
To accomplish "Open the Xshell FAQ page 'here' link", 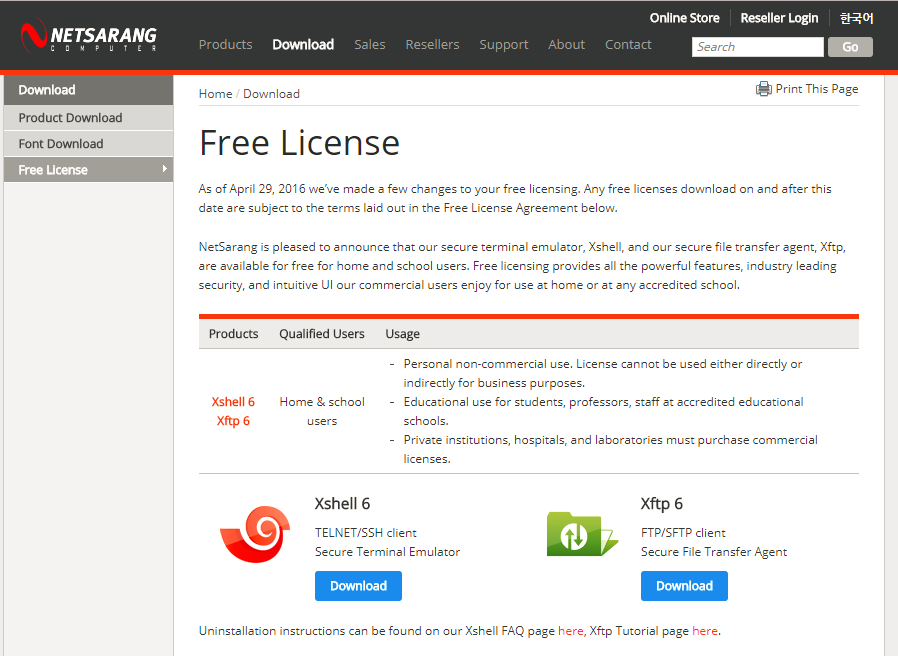I will pyautogui.click(x=570, y=631).
